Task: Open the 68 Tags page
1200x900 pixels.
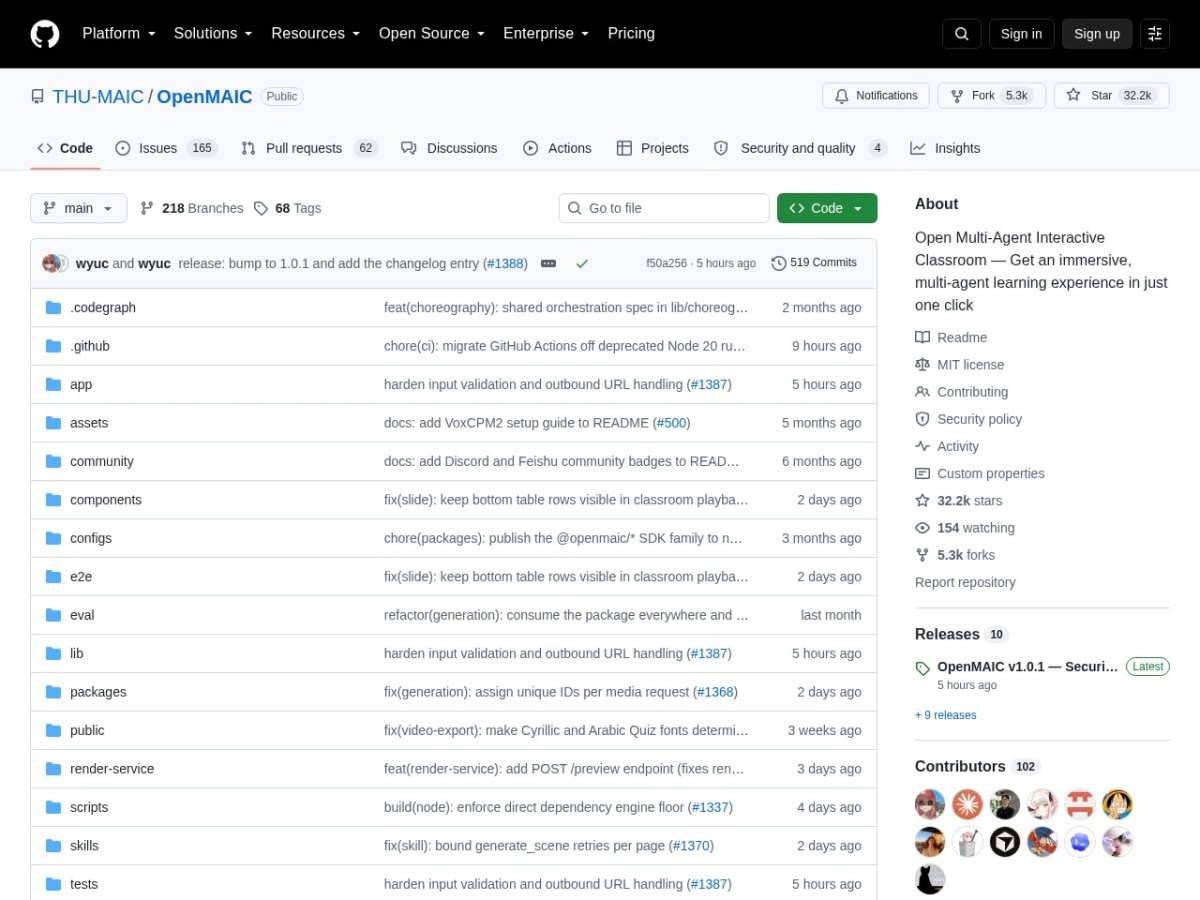Action: 287,208
